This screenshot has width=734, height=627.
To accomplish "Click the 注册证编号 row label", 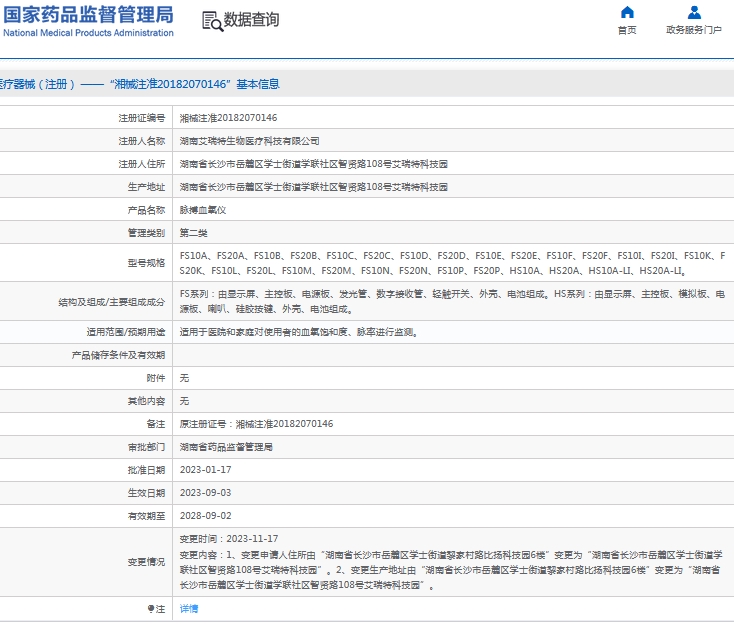I will [x=142, y=118].
